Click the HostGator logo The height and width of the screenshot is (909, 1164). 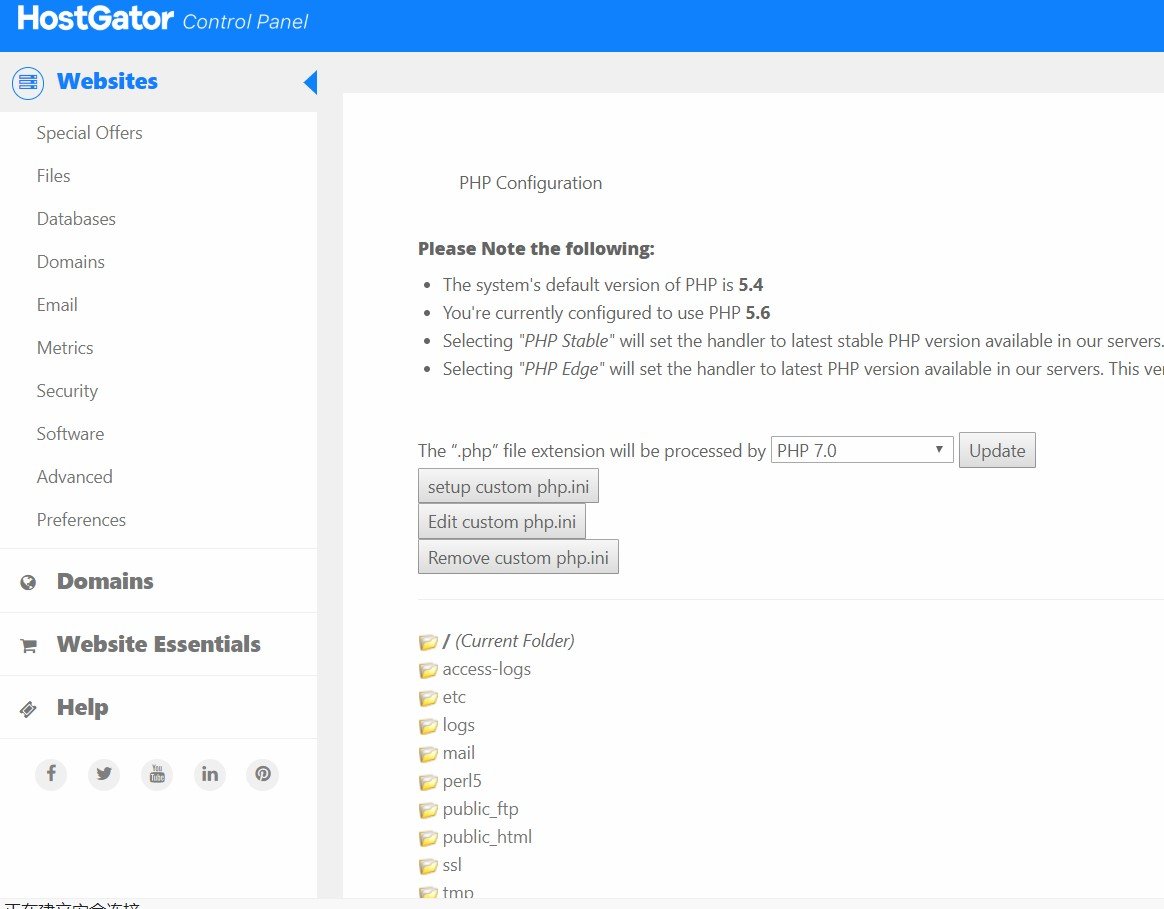coord(95,18)
